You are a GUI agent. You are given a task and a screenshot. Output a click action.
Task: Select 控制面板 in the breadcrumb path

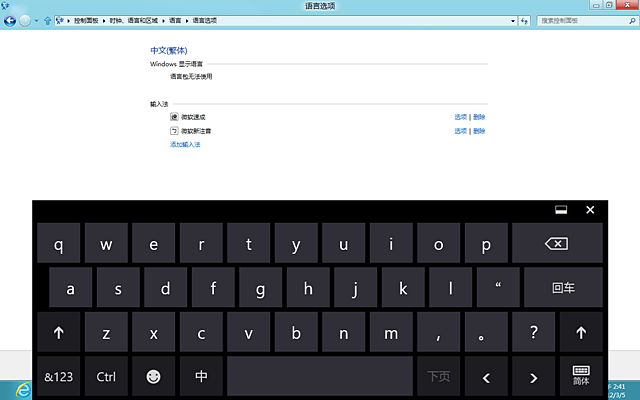(x=86, y=20)
